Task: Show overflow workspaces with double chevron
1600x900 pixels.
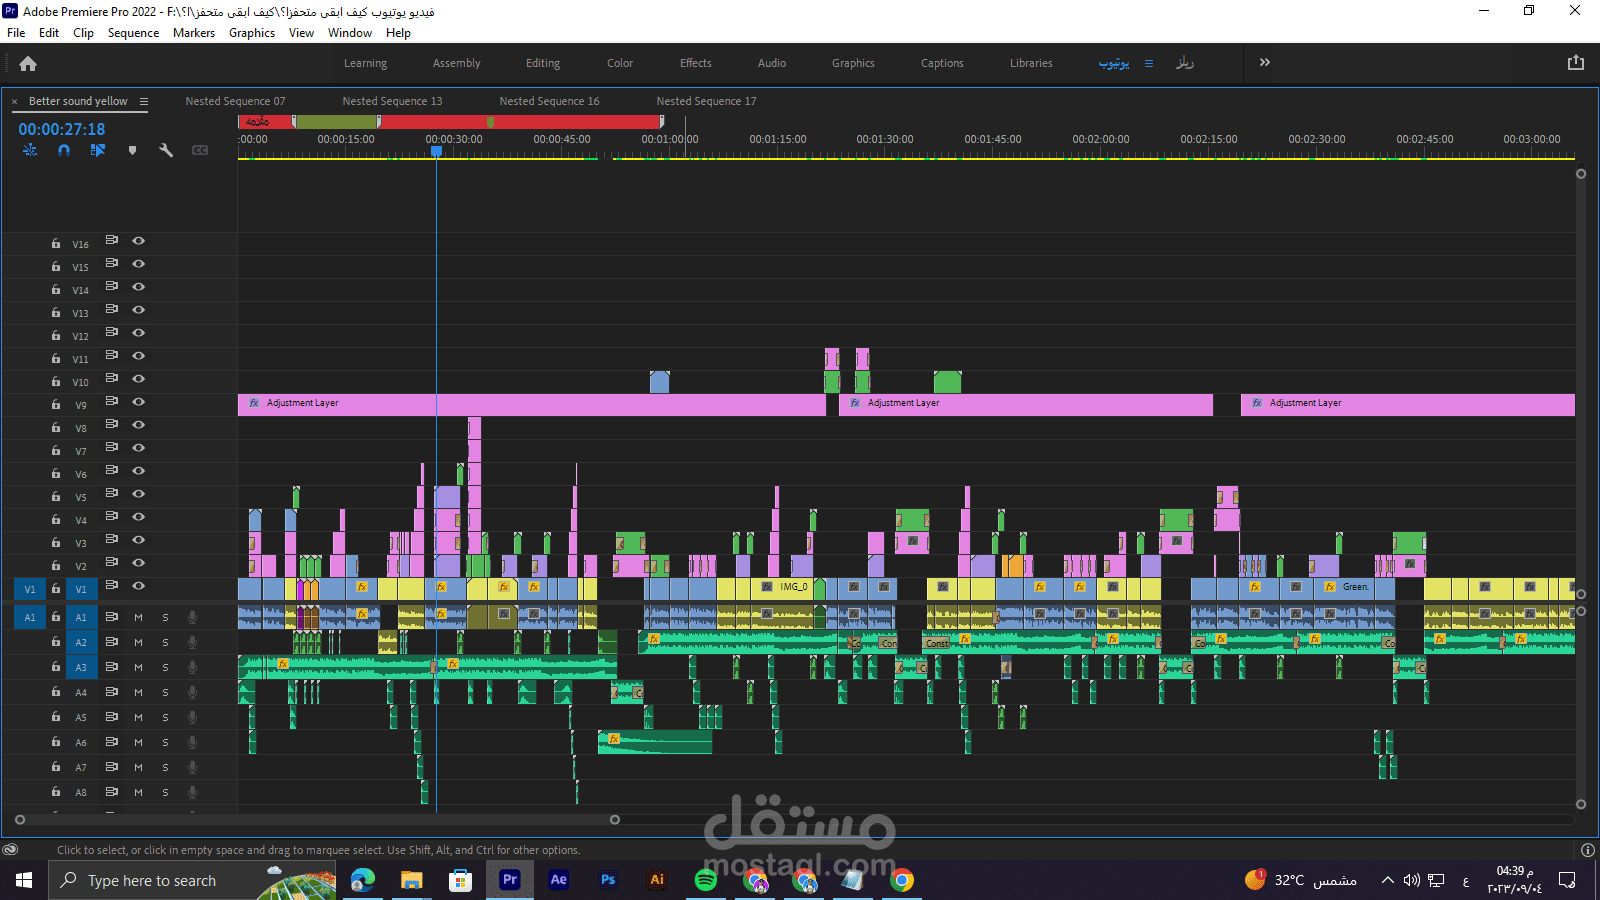Action: click(1265, 62)
